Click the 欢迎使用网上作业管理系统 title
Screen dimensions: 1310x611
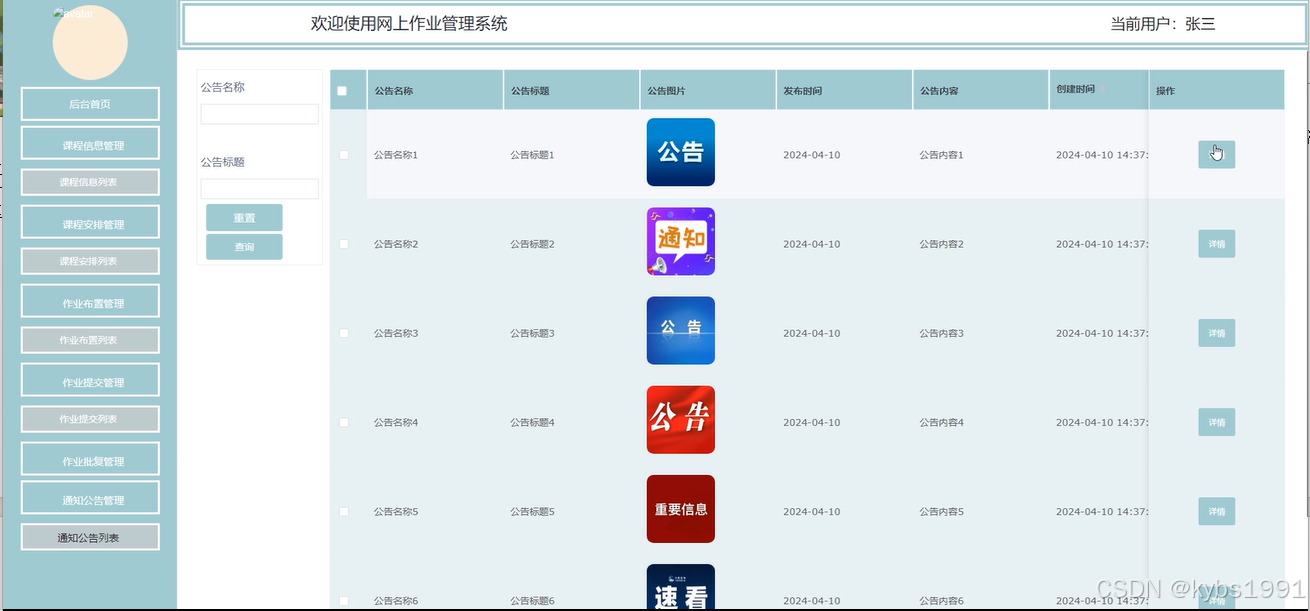409,24
